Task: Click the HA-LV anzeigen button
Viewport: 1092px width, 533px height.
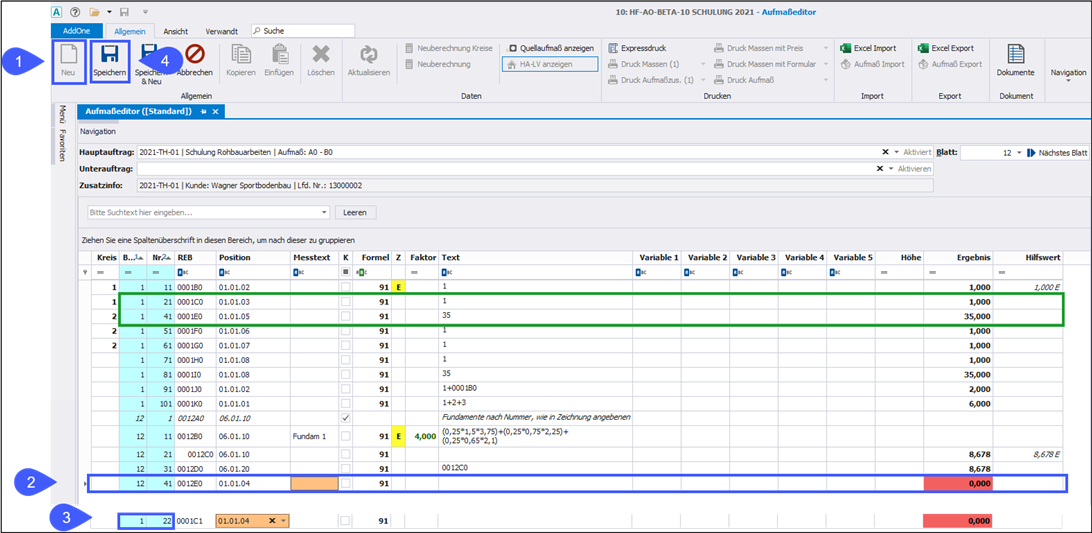Action: pos(549,64)
